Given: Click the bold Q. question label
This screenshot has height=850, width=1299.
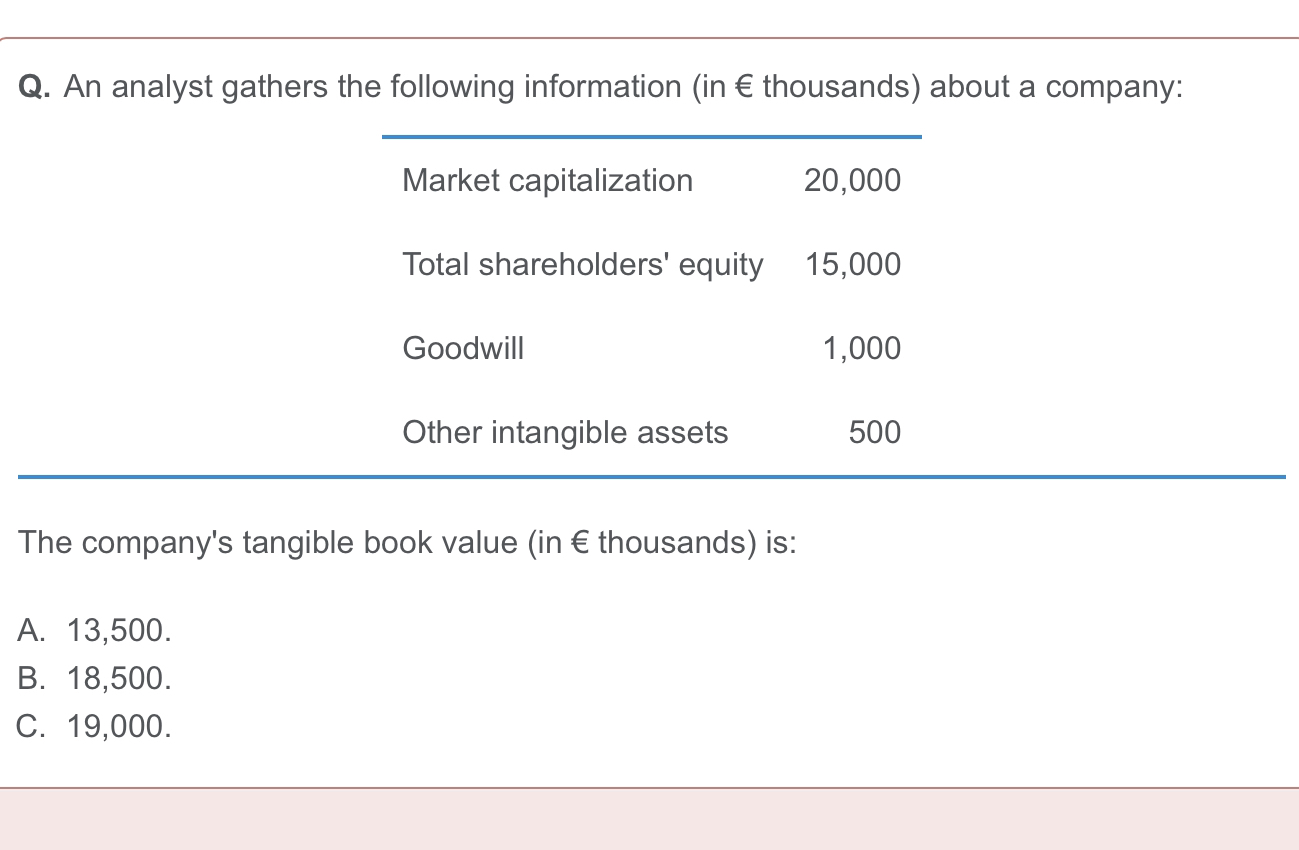Looking at the screenshot, I should 37,88.
